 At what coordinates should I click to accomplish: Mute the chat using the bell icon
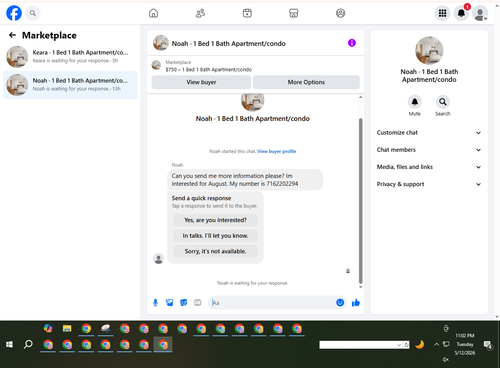tap(415, 102)
